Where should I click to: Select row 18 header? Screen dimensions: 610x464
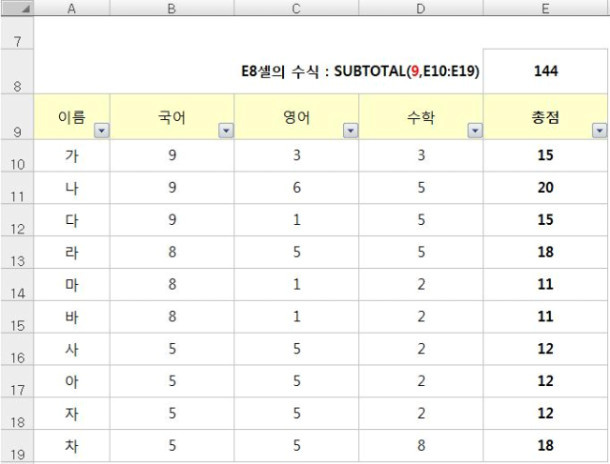17,414
